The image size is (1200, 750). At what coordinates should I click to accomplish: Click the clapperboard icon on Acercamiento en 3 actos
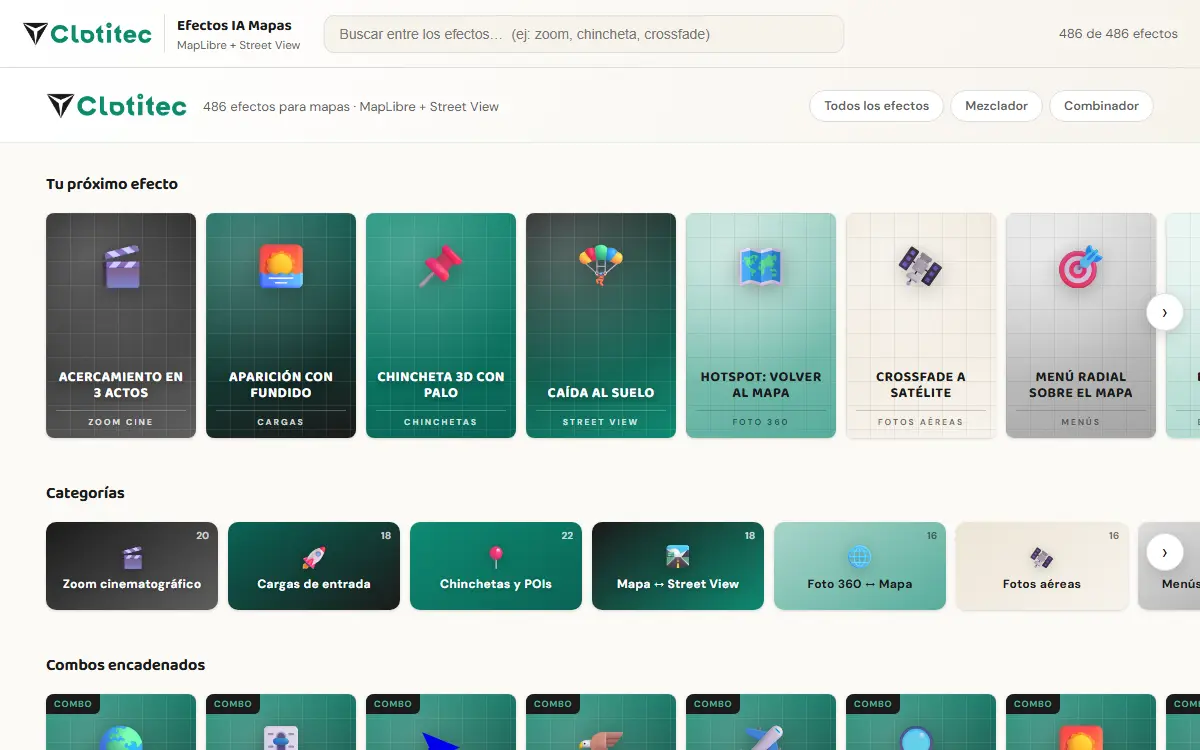(x=121, y=267)
